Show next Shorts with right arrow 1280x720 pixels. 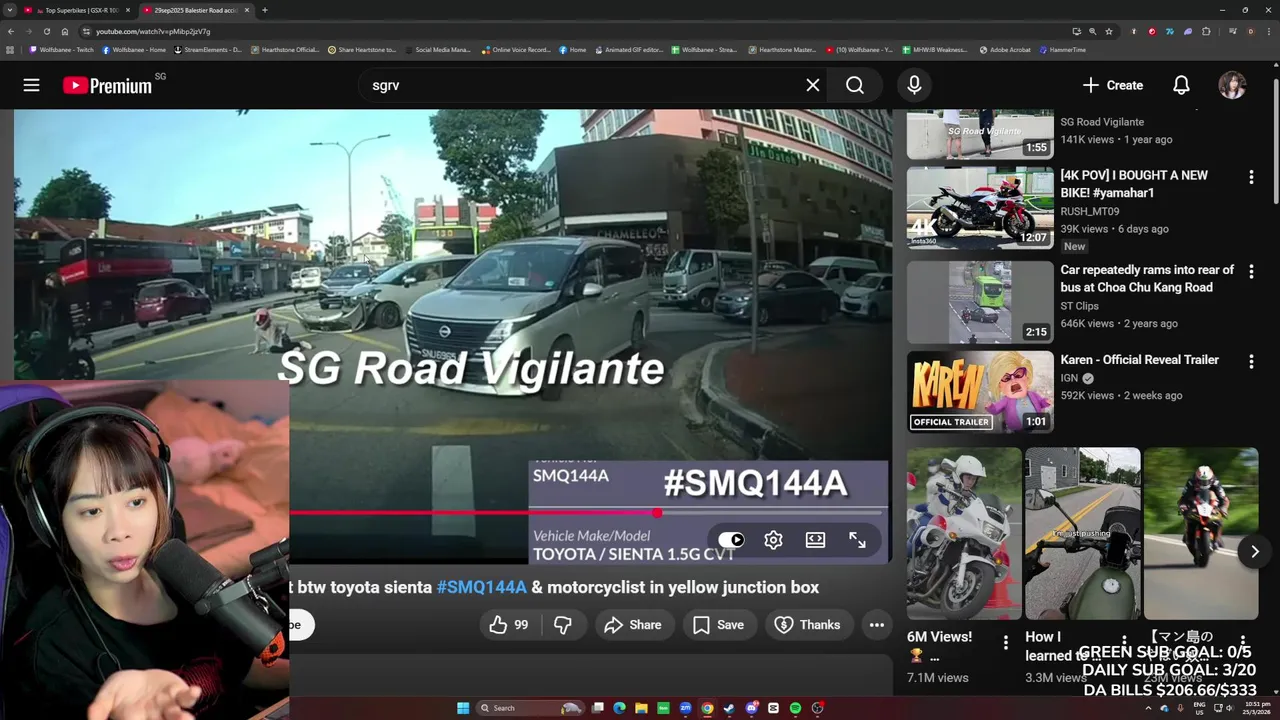coord(1254,551)
